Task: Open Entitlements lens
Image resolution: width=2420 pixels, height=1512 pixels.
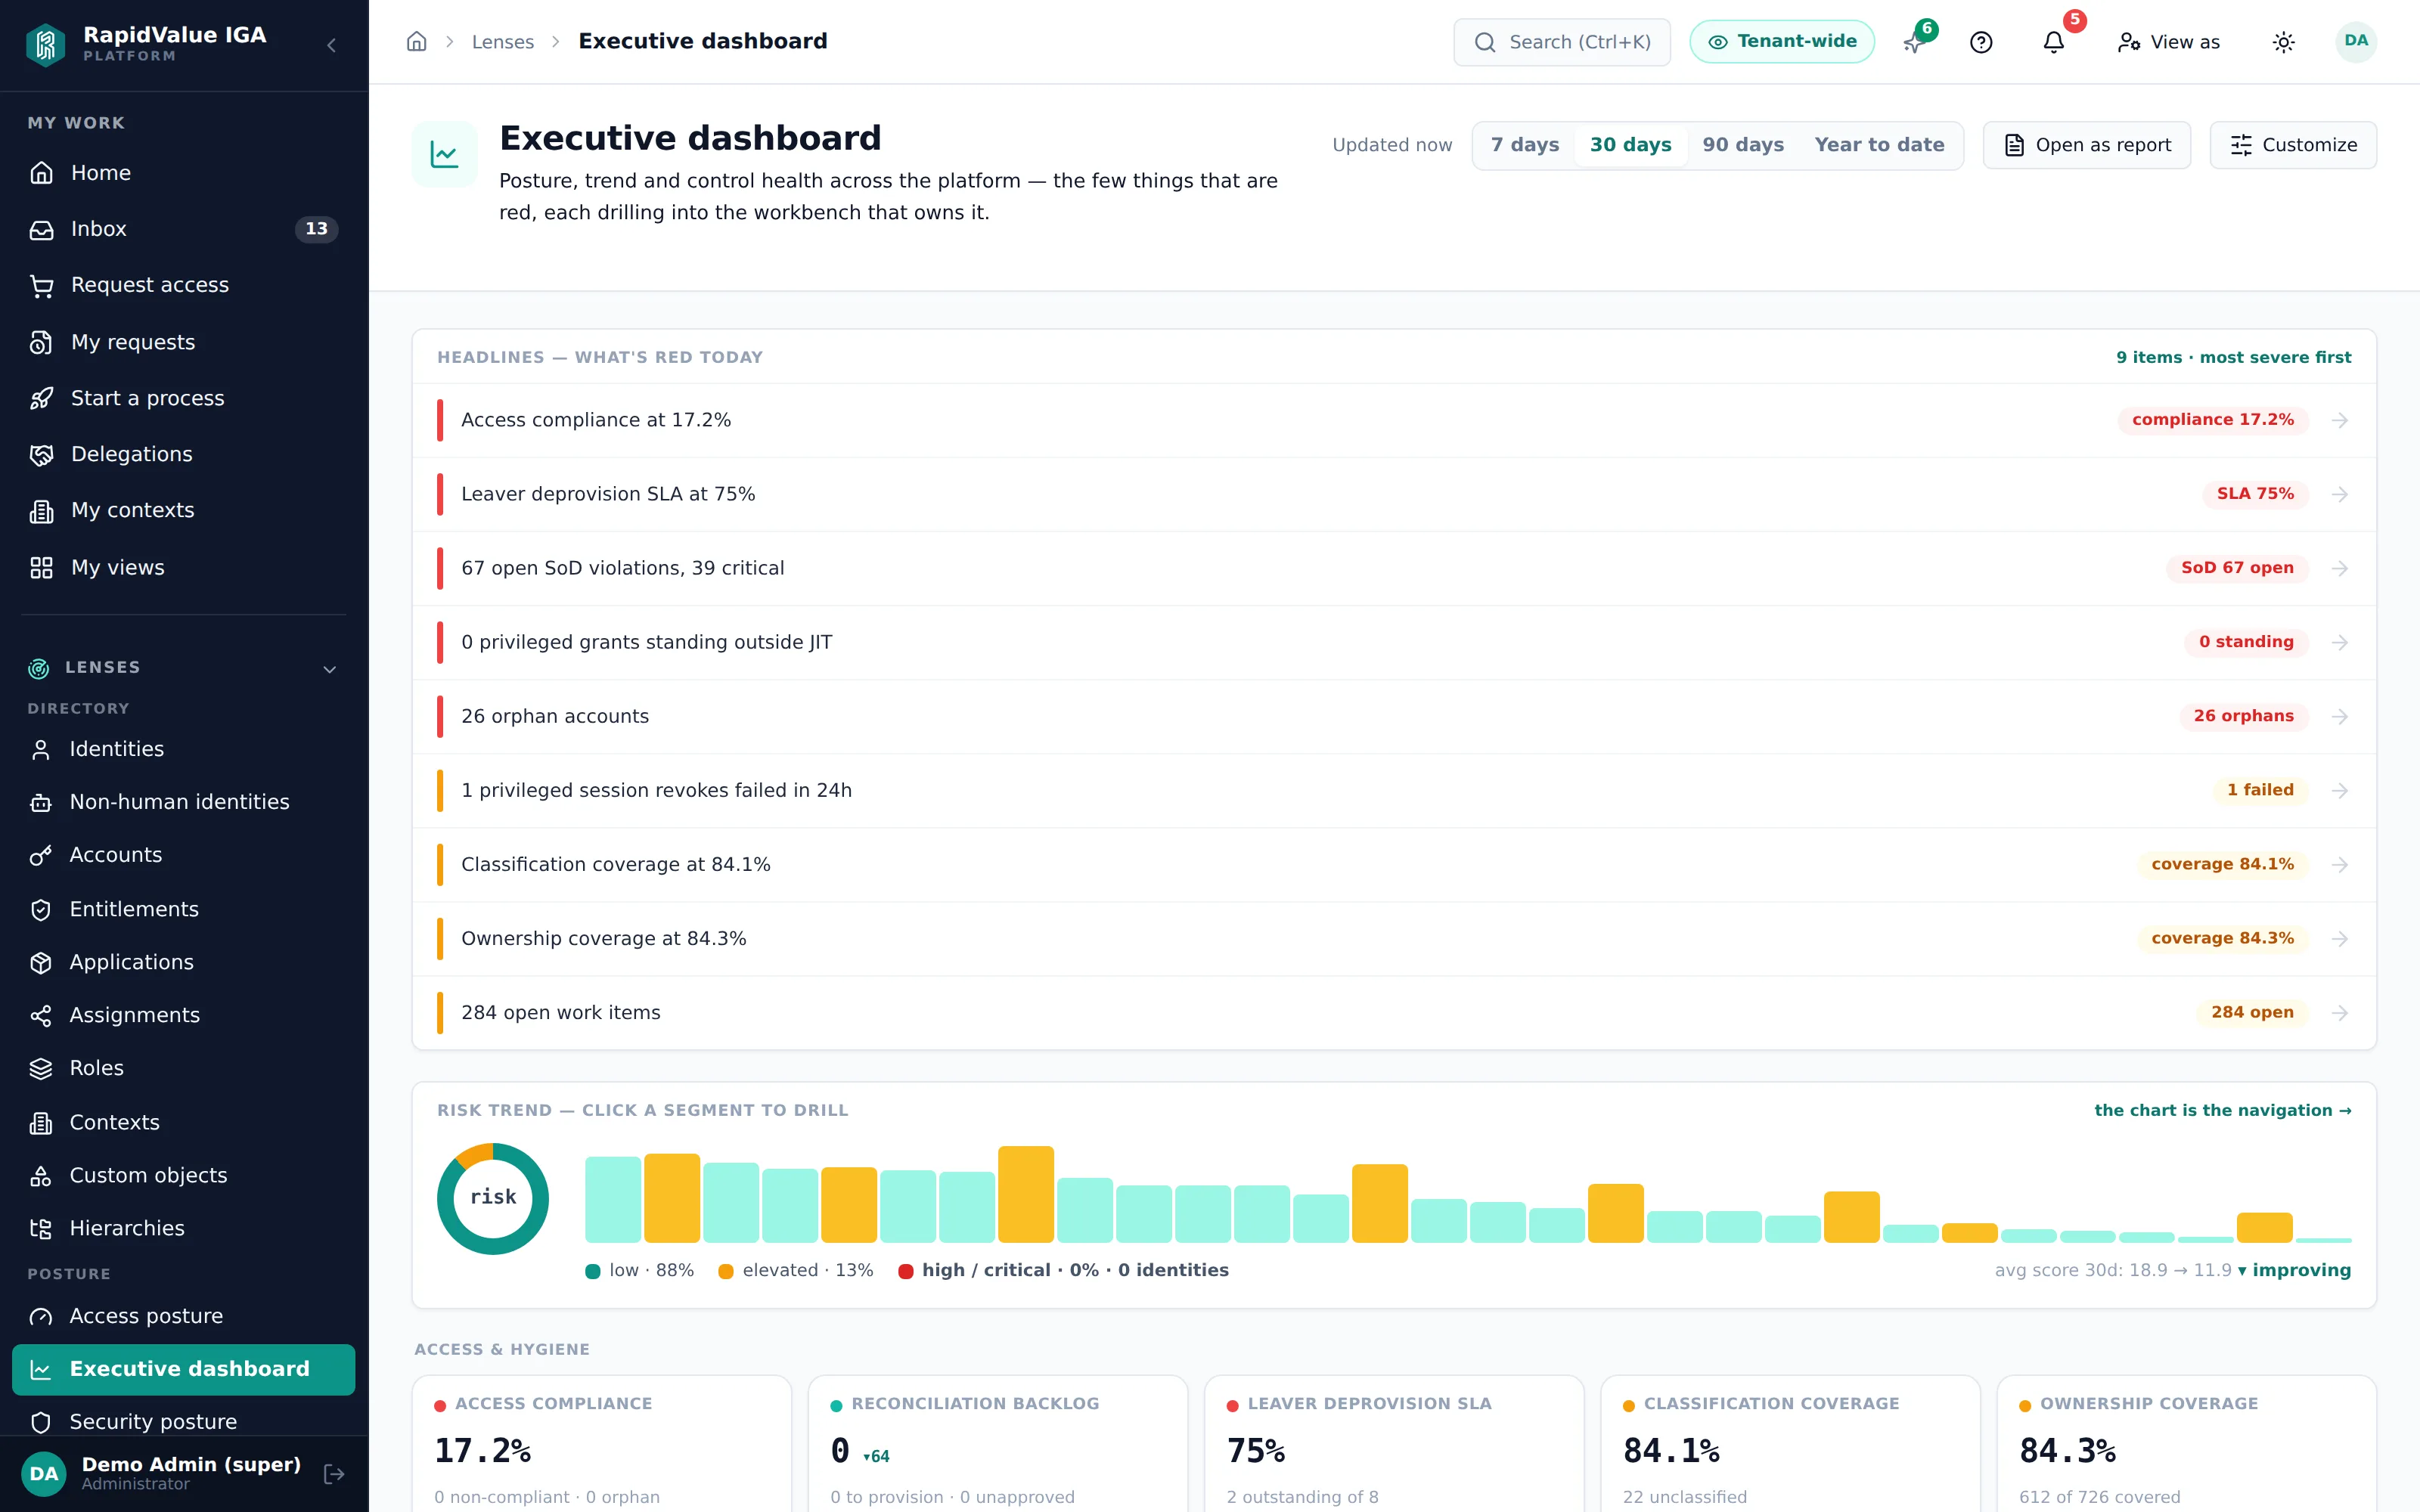Action: [184, 909]
